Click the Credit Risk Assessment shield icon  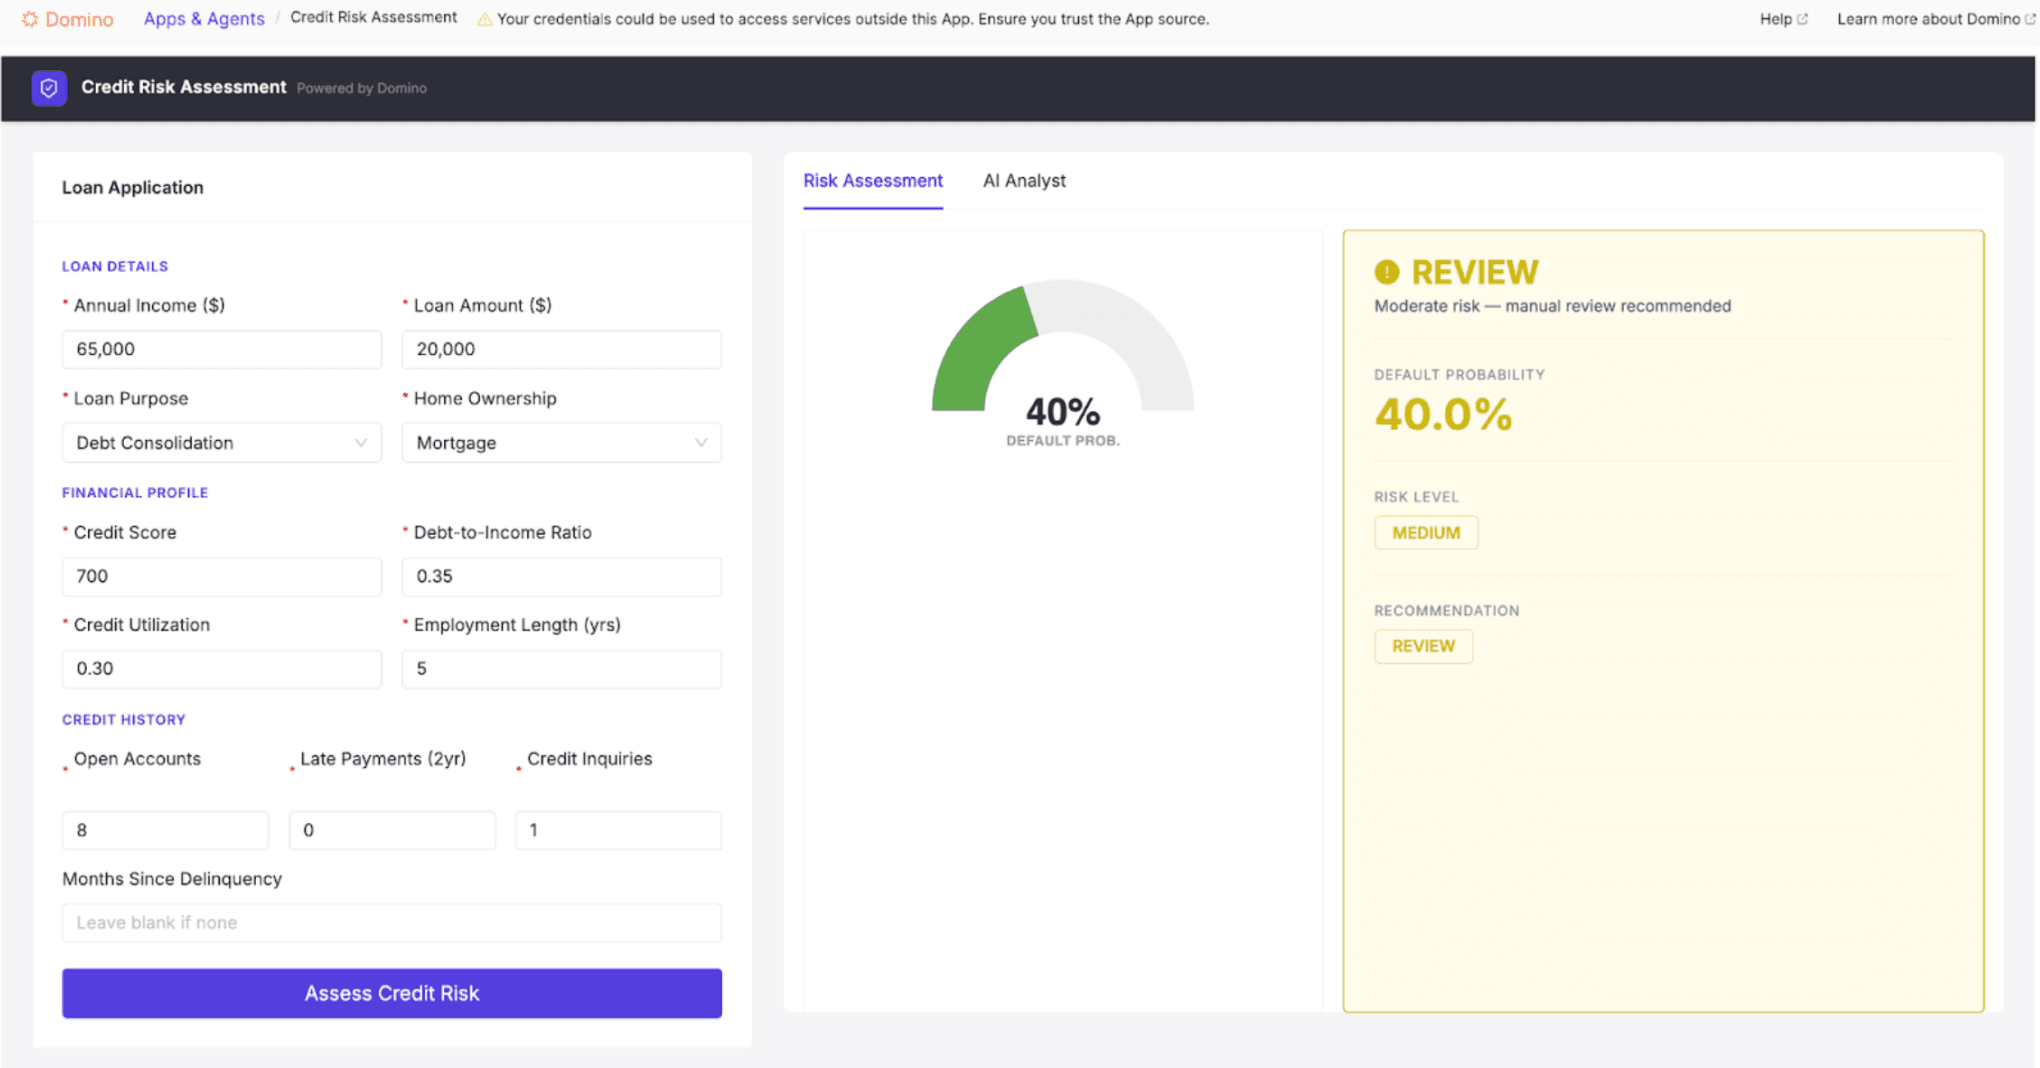(49, 88)
